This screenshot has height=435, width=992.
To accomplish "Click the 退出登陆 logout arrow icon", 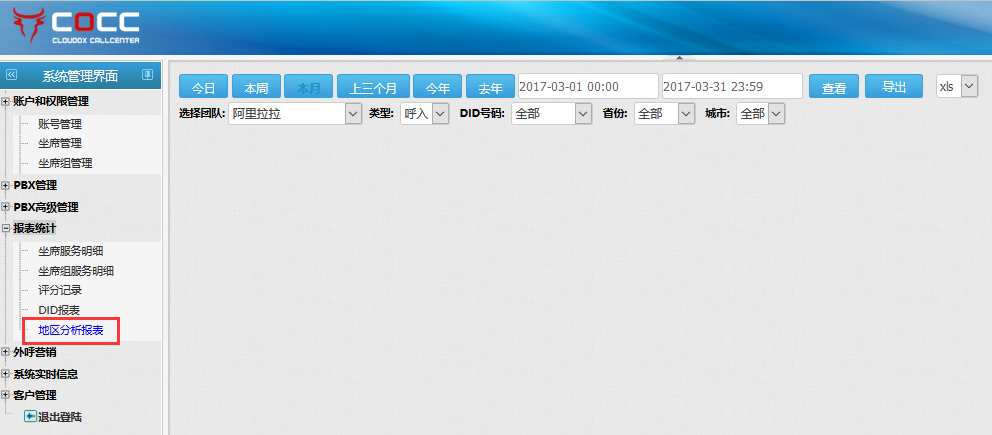I will [x=30, y=416].
